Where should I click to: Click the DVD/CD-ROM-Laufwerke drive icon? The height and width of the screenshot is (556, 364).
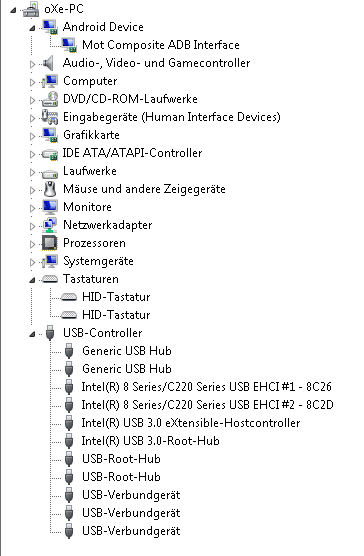(50, 99)
